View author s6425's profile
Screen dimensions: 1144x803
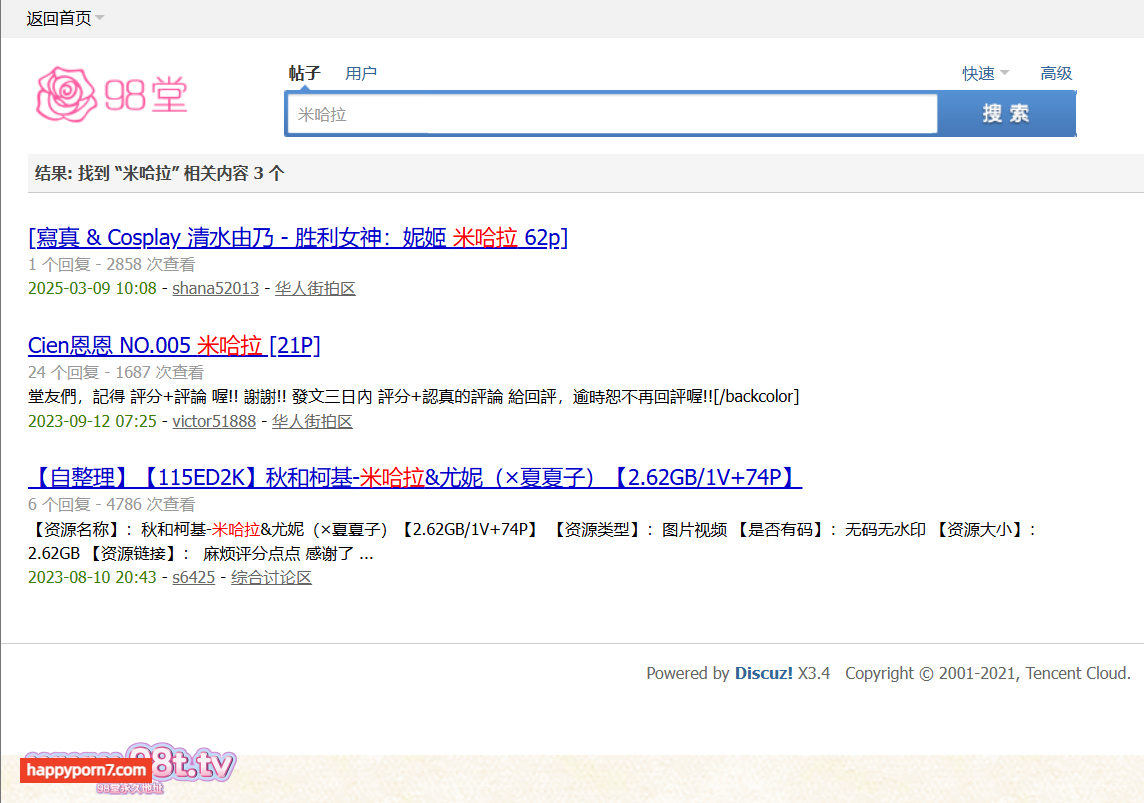[193, 578]
